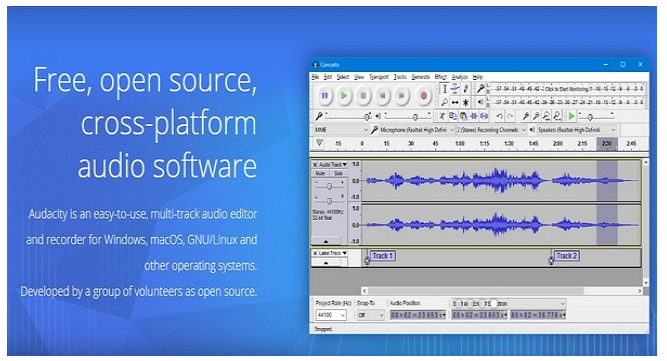Expand the Project Rate 44100 dropdown
Image resolution: width=667 pixels, height=361 pixels.
coord(331,315)
